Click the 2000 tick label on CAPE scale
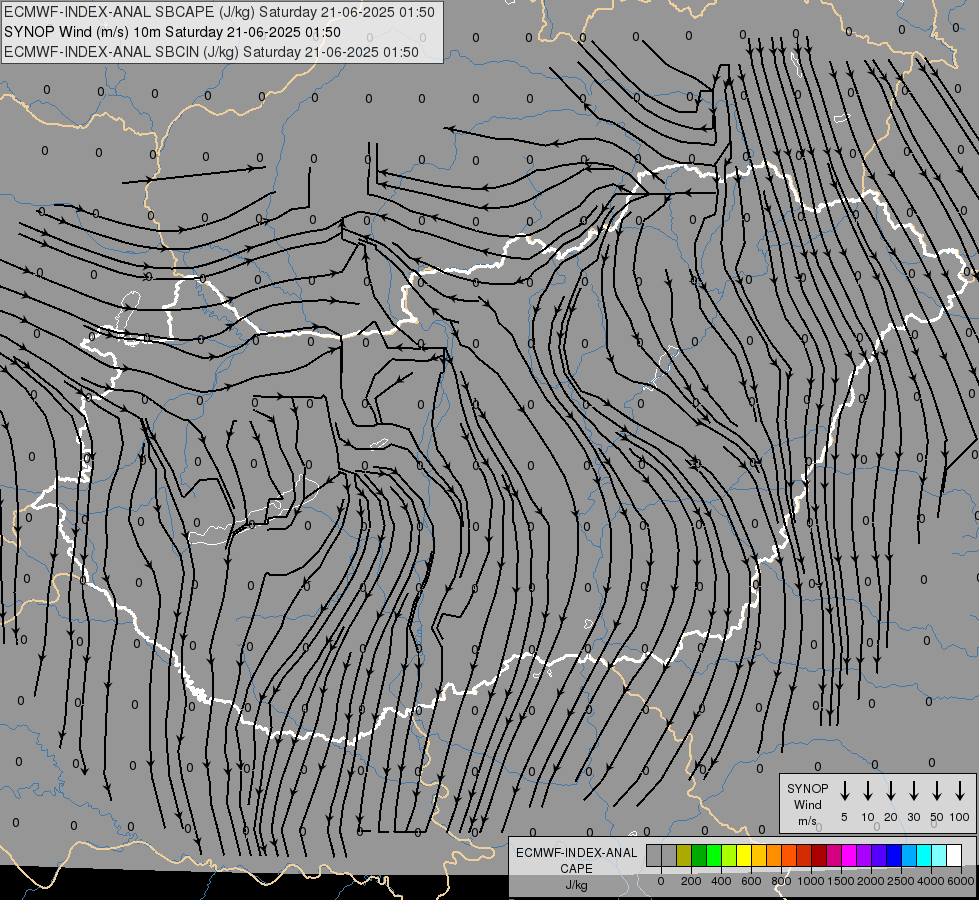Viewport: 979px width, 900px height. tap(870, 881)
